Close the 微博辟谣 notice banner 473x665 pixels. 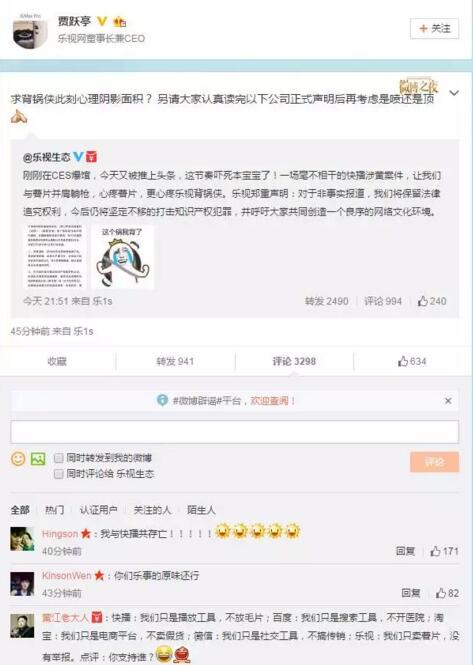pos(448,401)
